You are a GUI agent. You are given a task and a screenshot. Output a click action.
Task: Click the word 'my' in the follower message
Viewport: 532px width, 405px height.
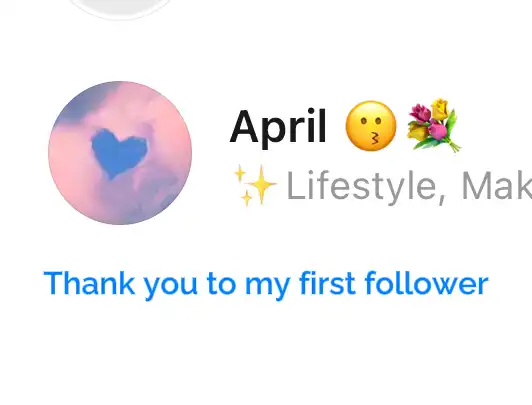click(x=267, y=288)
